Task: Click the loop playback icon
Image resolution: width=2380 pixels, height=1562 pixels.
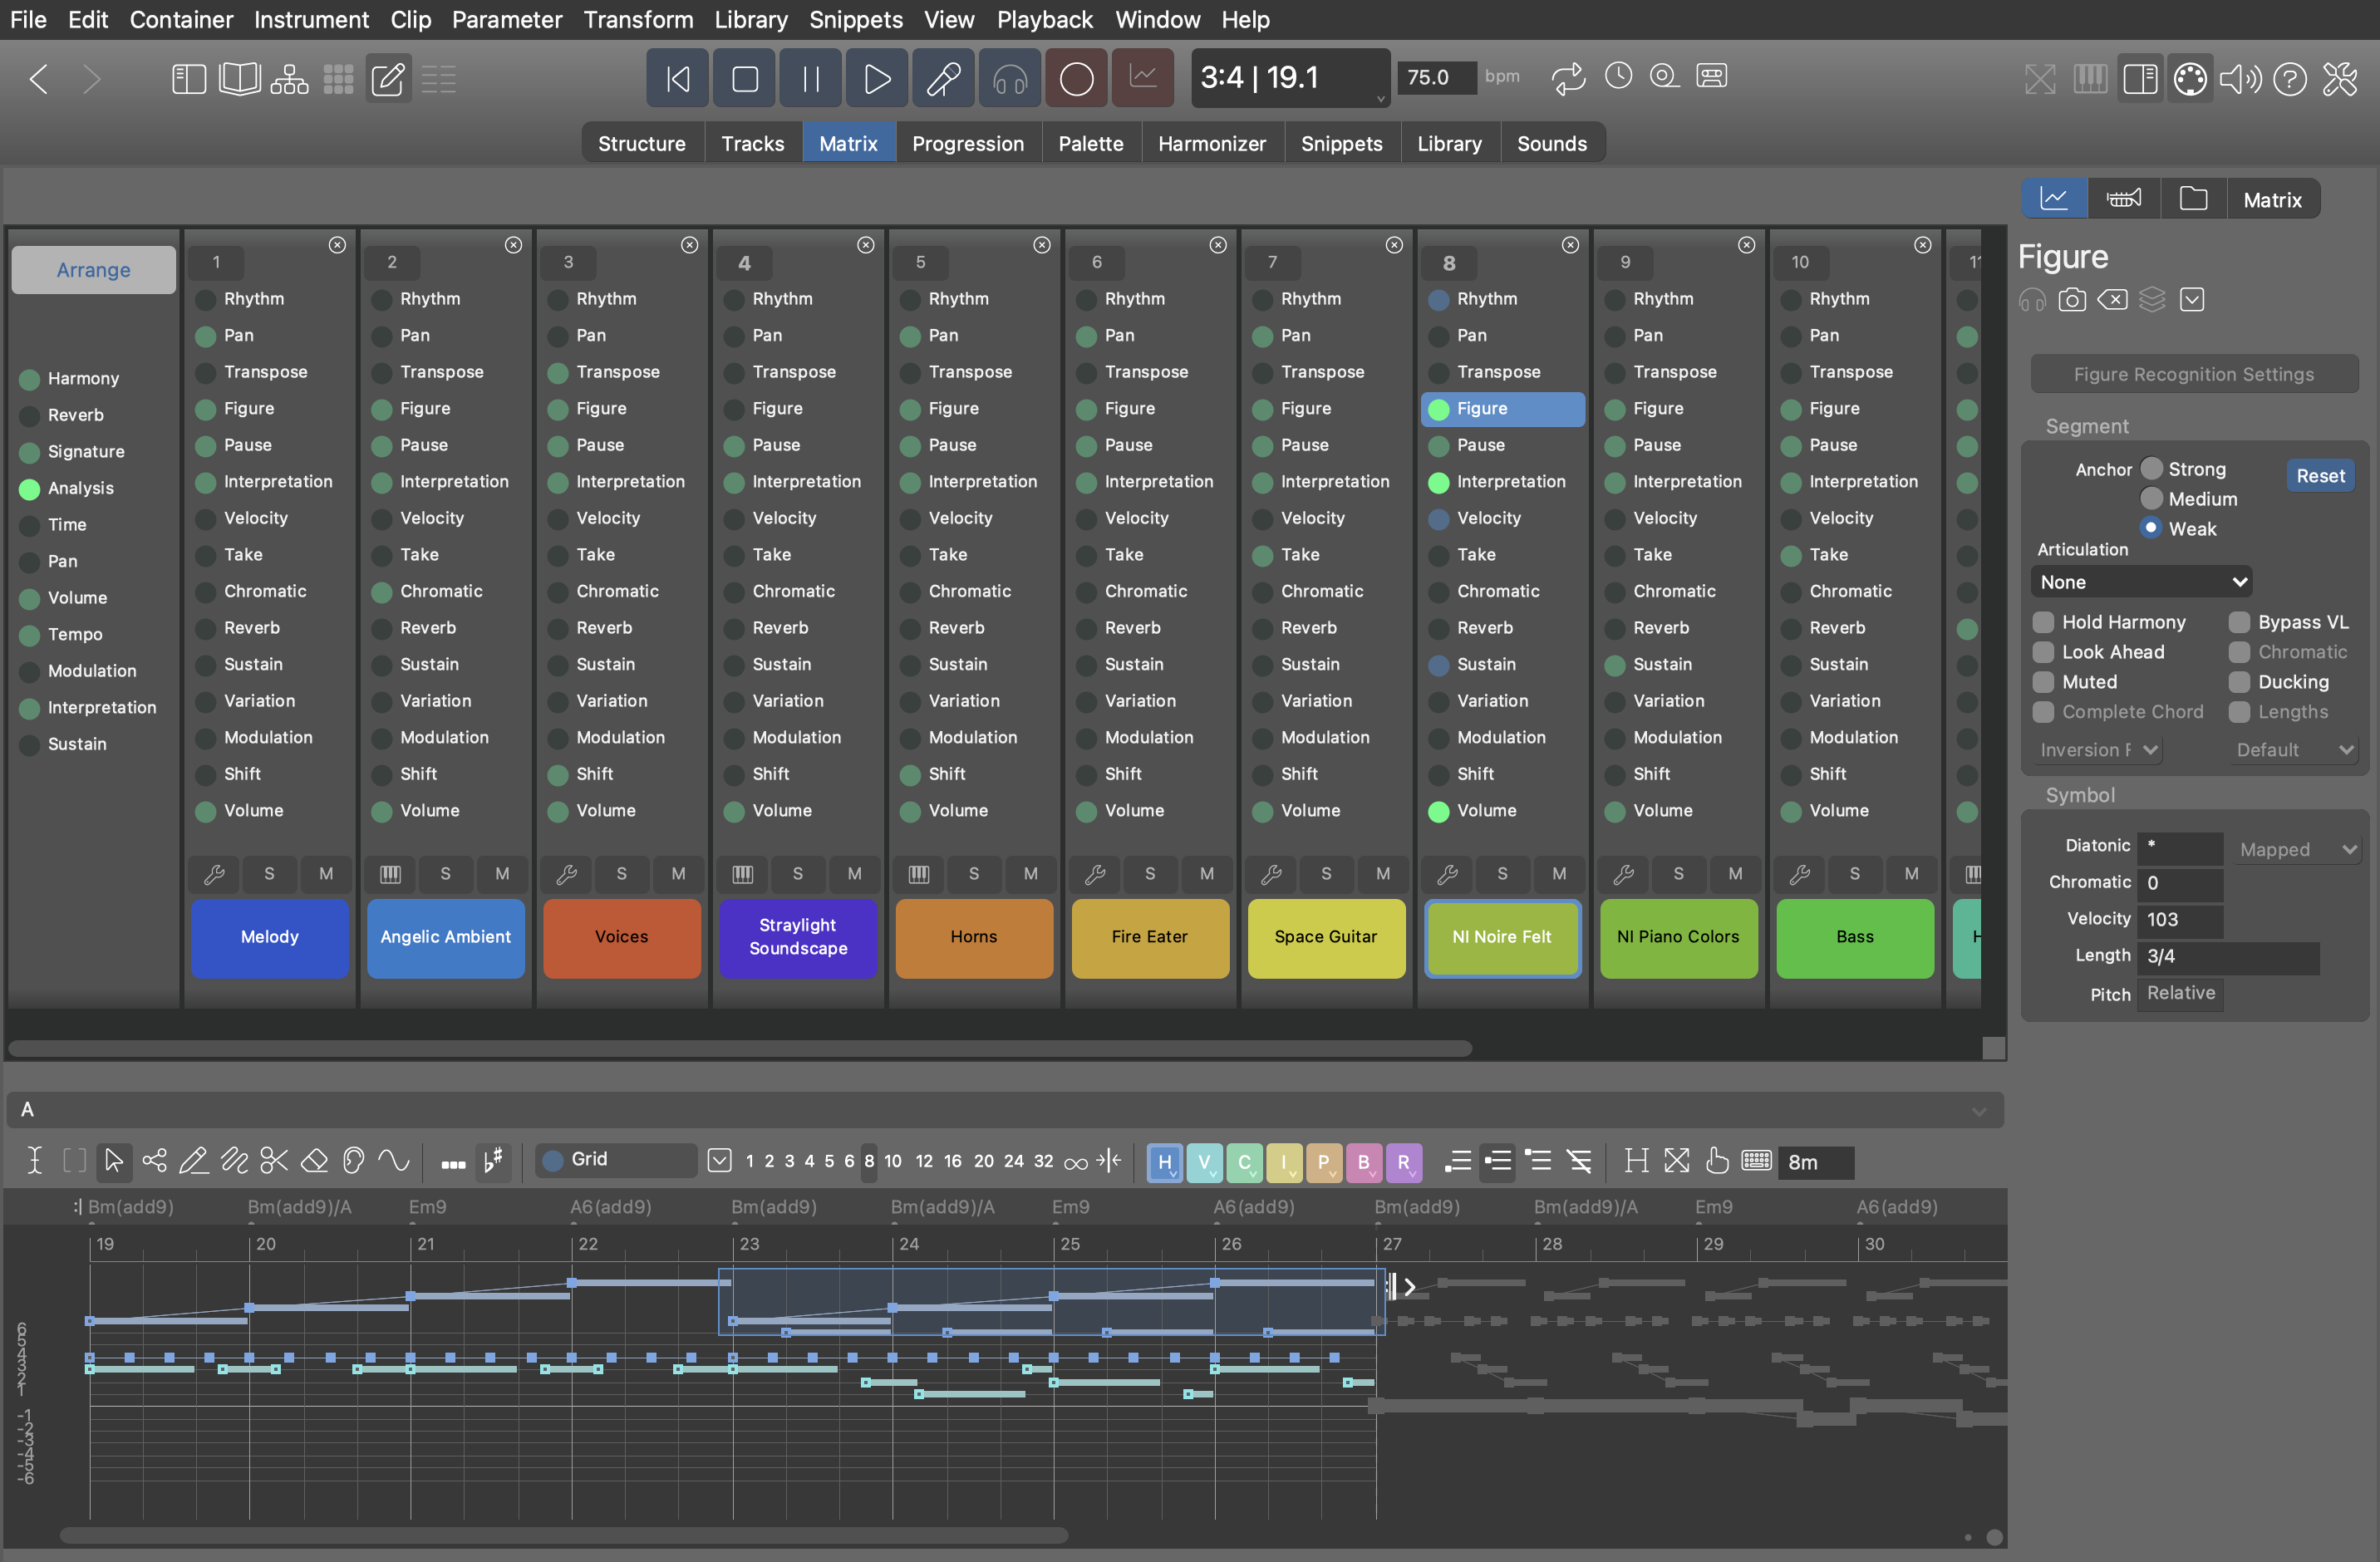Action: click(x=1568, y=77)
